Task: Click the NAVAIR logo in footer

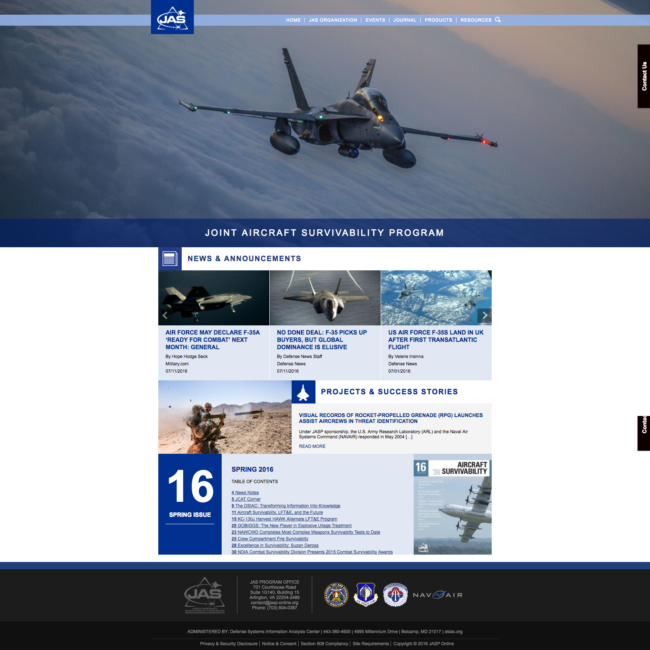Action: tap(437, 595)
